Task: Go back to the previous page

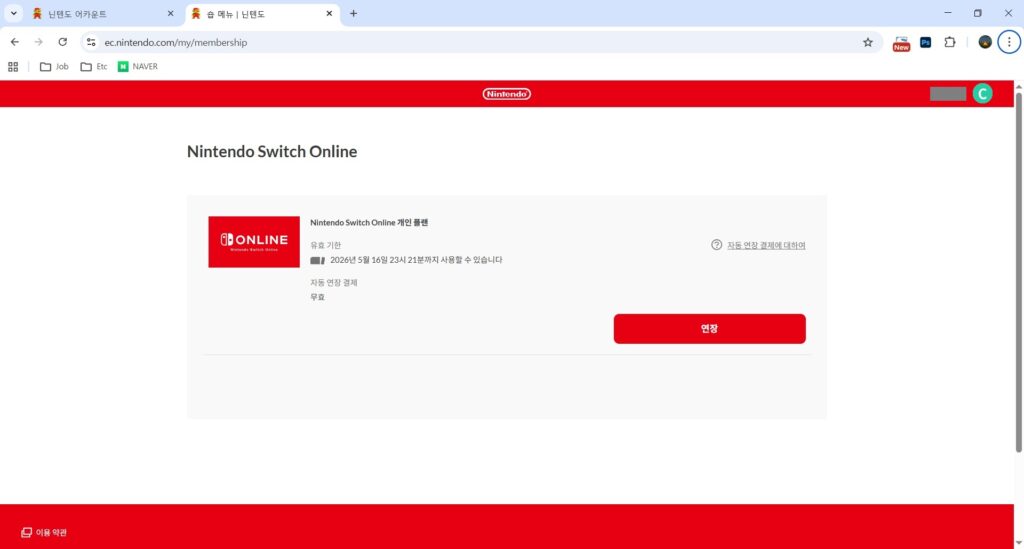Action: pyautogui.click(x=14, y=42)
